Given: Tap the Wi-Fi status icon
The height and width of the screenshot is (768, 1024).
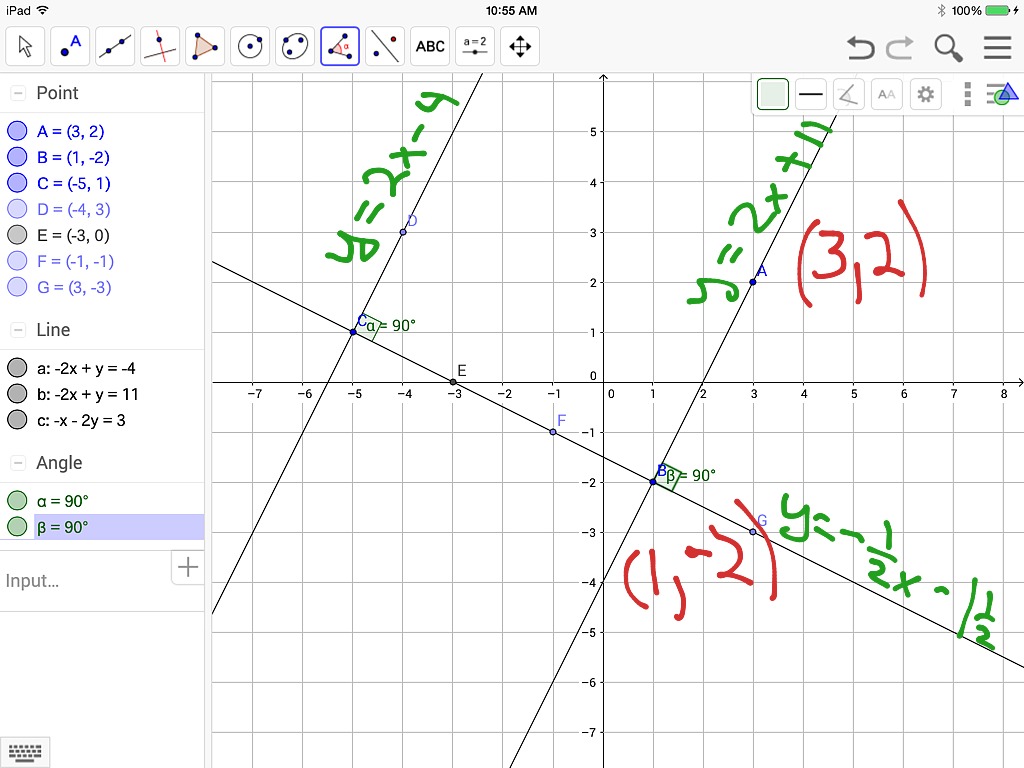Looking at the screenshot, I should pos(42,10).
